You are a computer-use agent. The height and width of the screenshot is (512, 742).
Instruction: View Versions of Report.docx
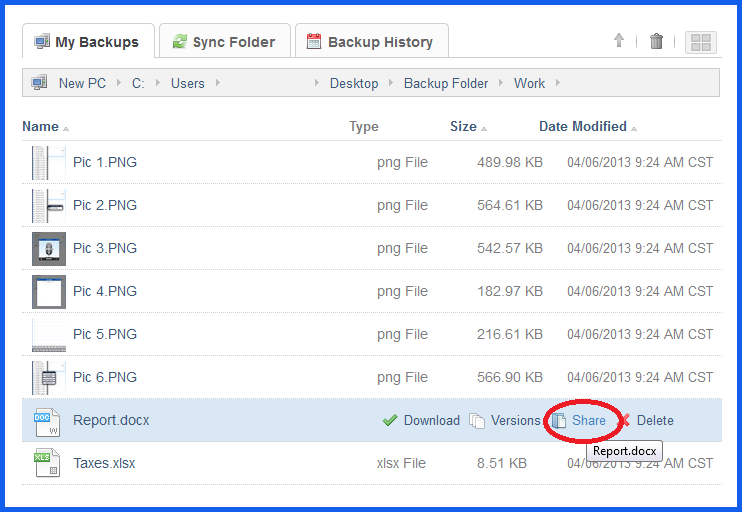[x=505, y=421]
